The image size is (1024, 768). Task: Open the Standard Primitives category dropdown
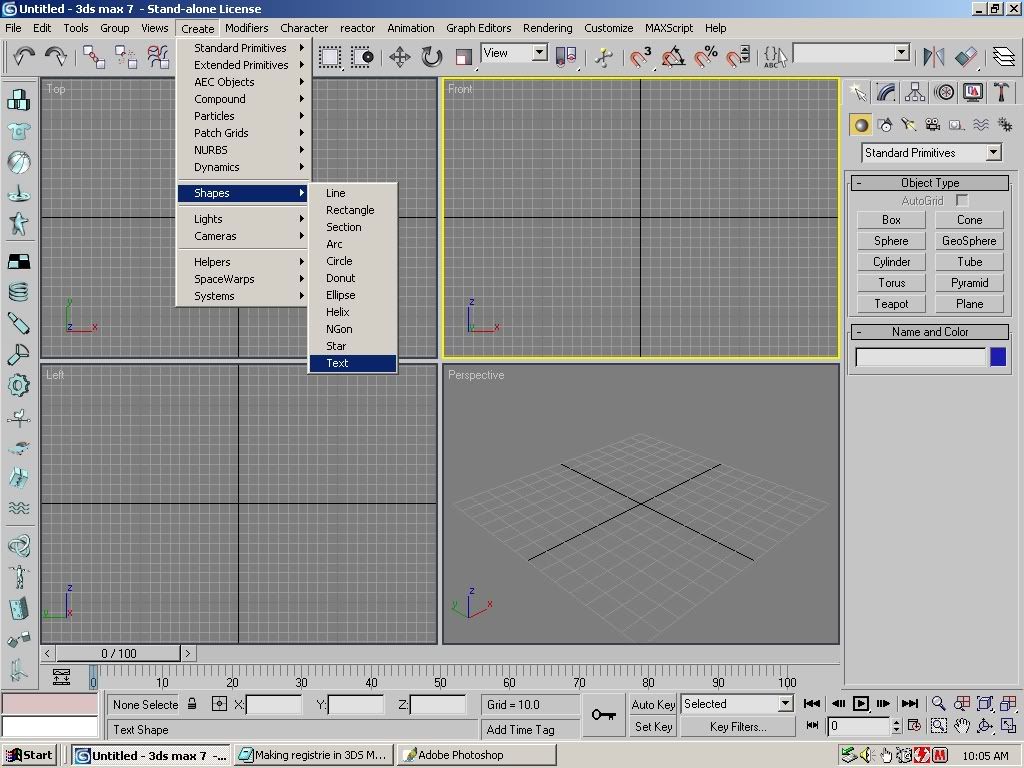[931, 153]
